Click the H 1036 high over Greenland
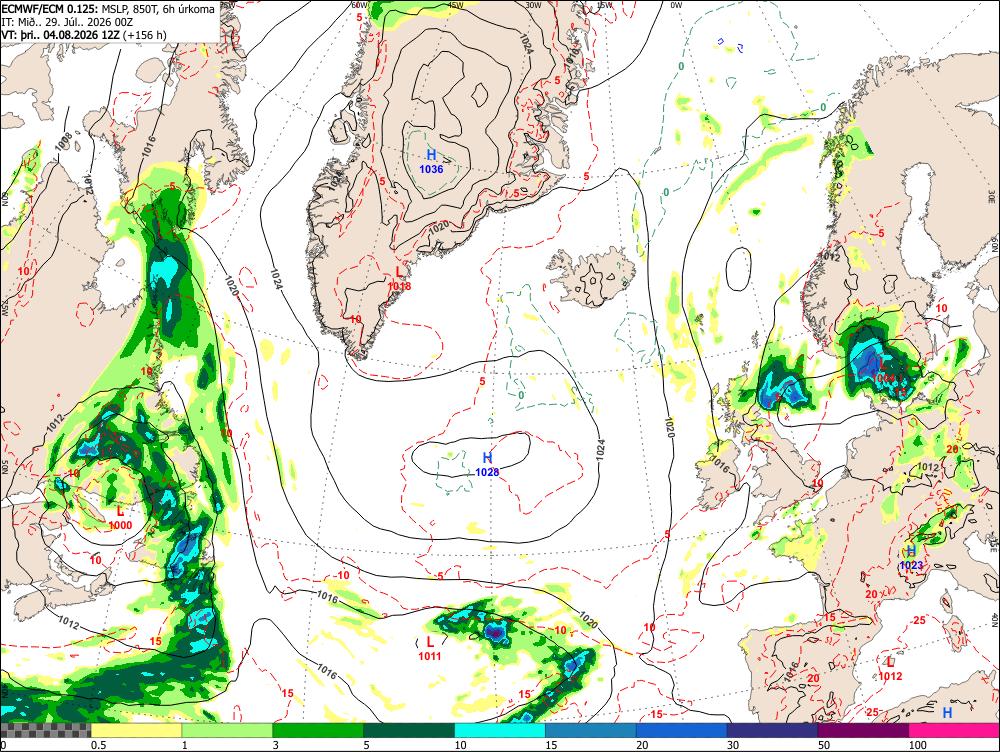The width and height of the screenshot is (1000, 752). [x=431, y=161]
